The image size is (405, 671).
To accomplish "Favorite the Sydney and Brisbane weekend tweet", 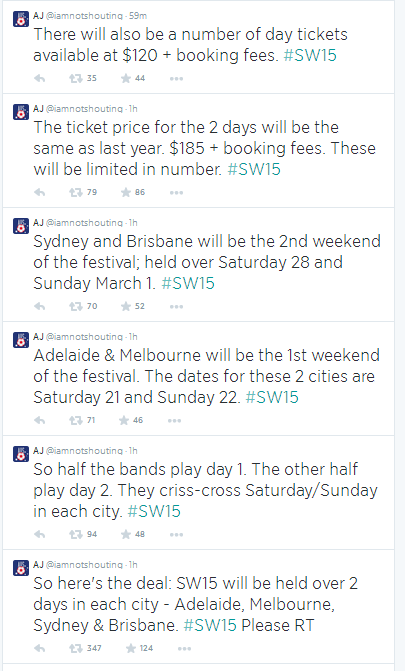I will coord(125,306).
